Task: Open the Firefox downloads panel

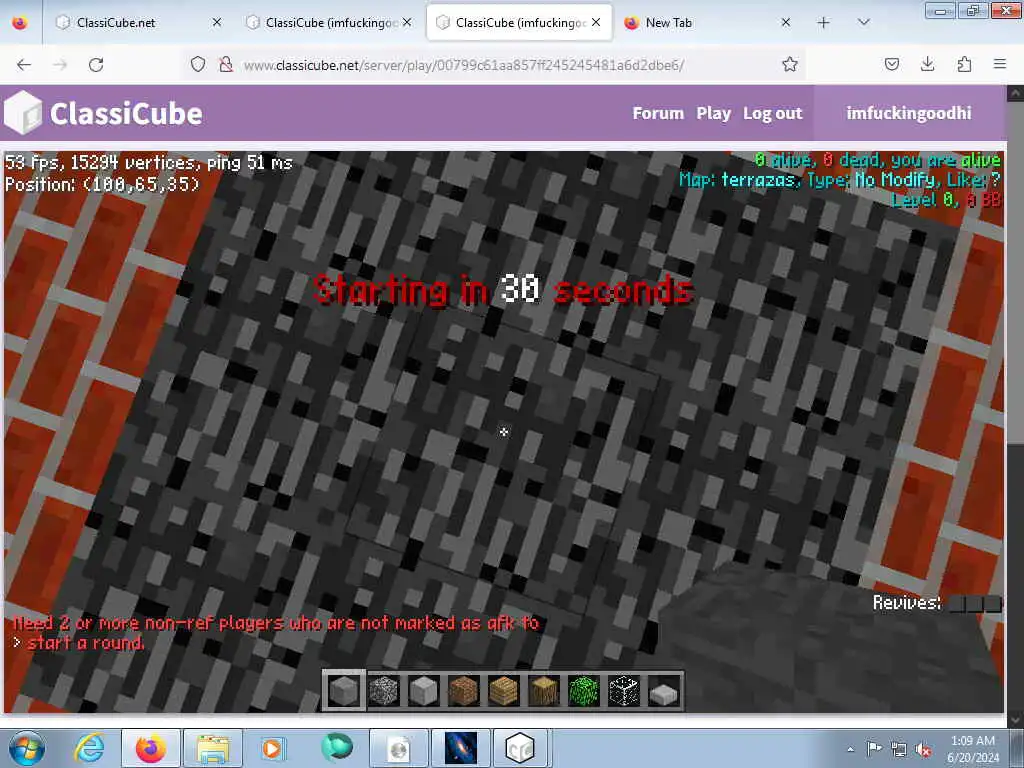Action: pos(927,64)
